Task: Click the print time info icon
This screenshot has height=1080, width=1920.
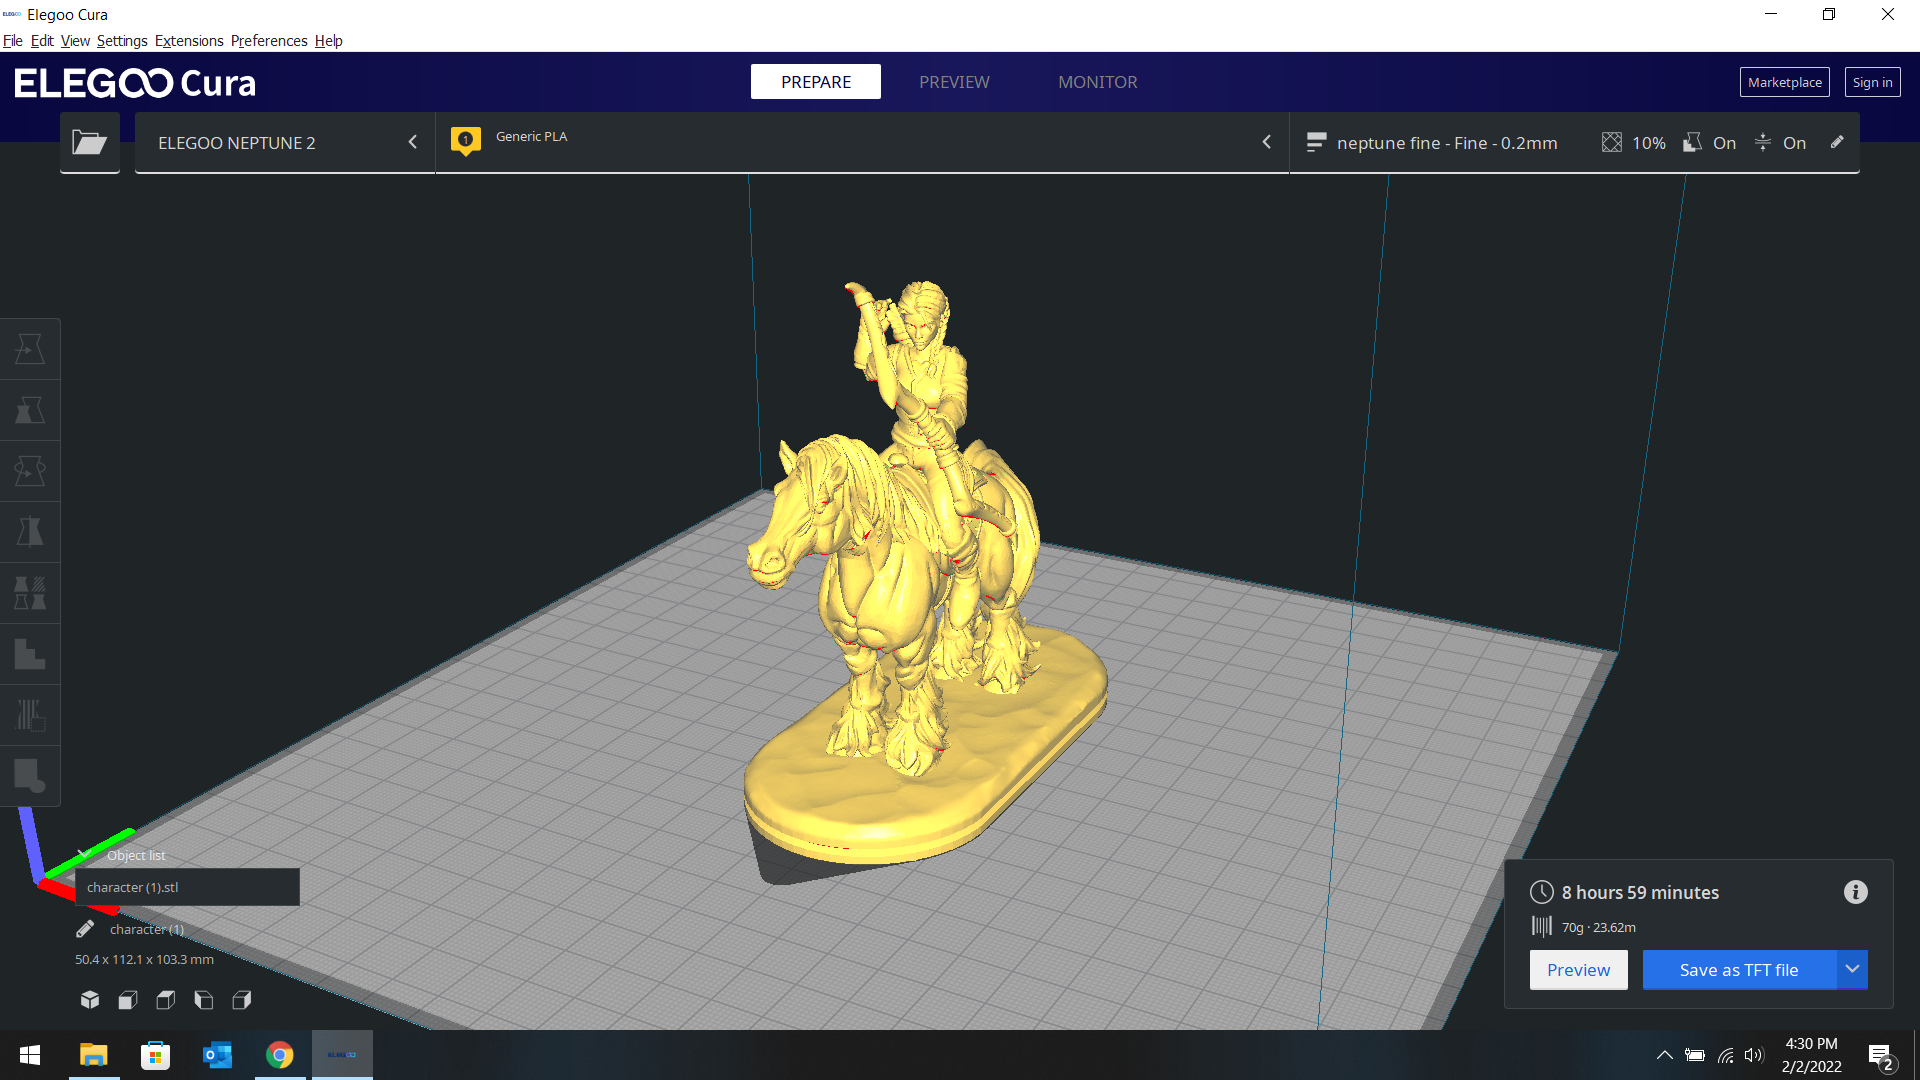Action: (1855, 892)
